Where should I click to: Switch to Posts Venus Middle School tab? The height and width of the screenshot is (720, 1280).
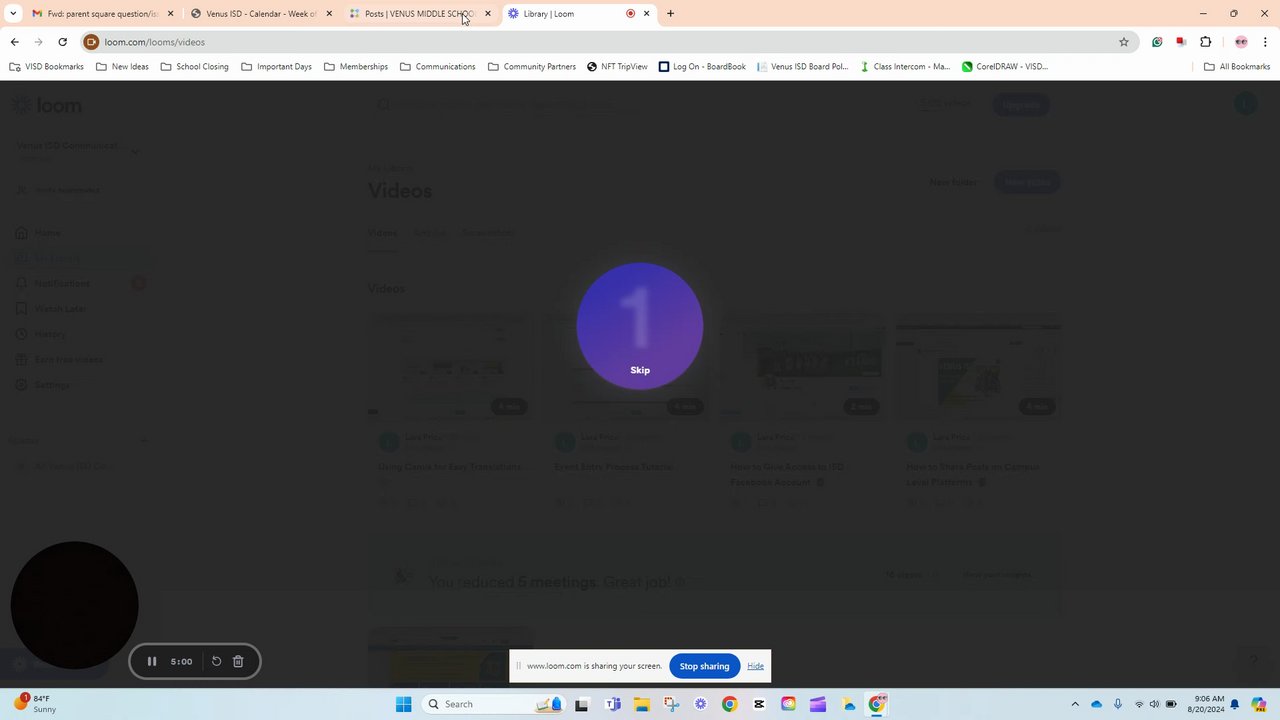click(x=418, y=14)
